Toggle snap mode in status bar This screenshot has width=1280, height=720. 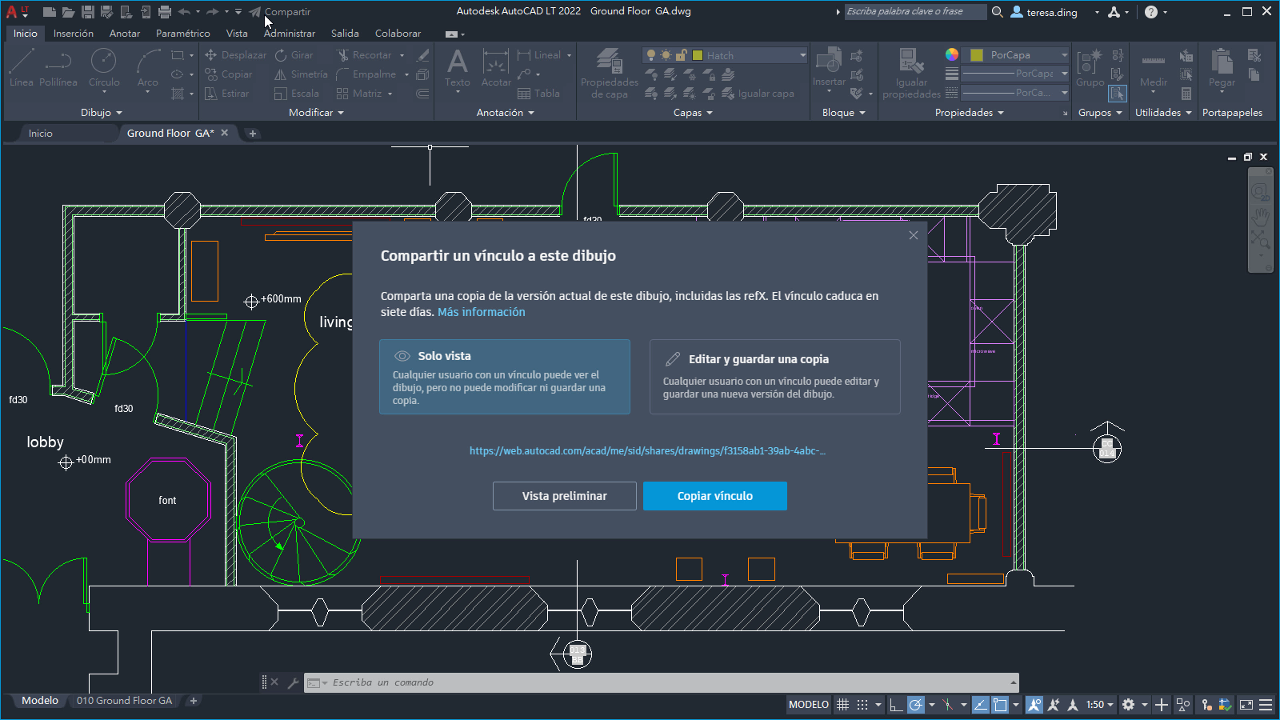pyautogui.click(x=864, y=705)
